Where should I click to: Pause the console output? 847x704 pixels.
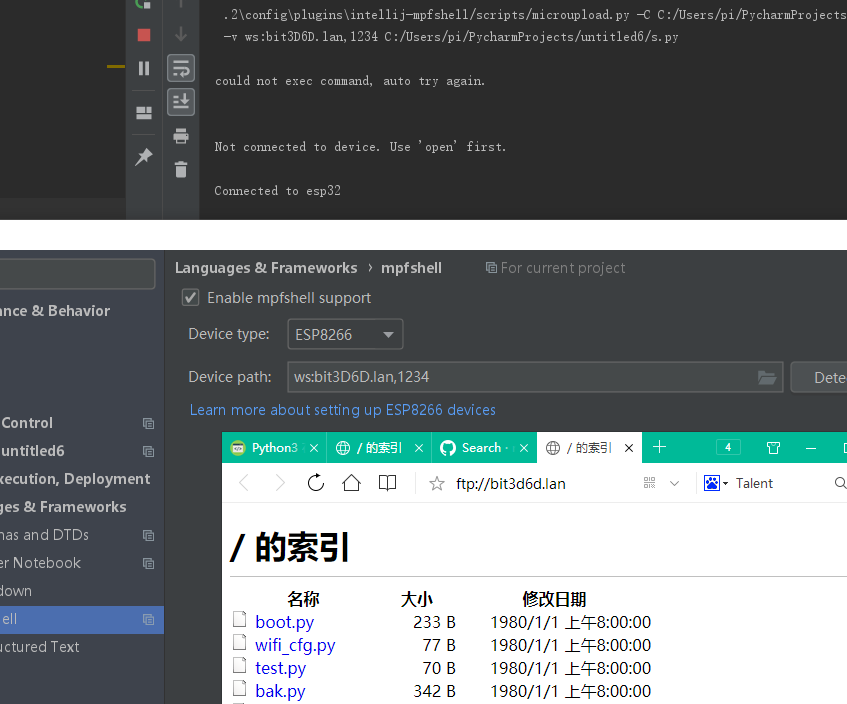tap(143, 68)
